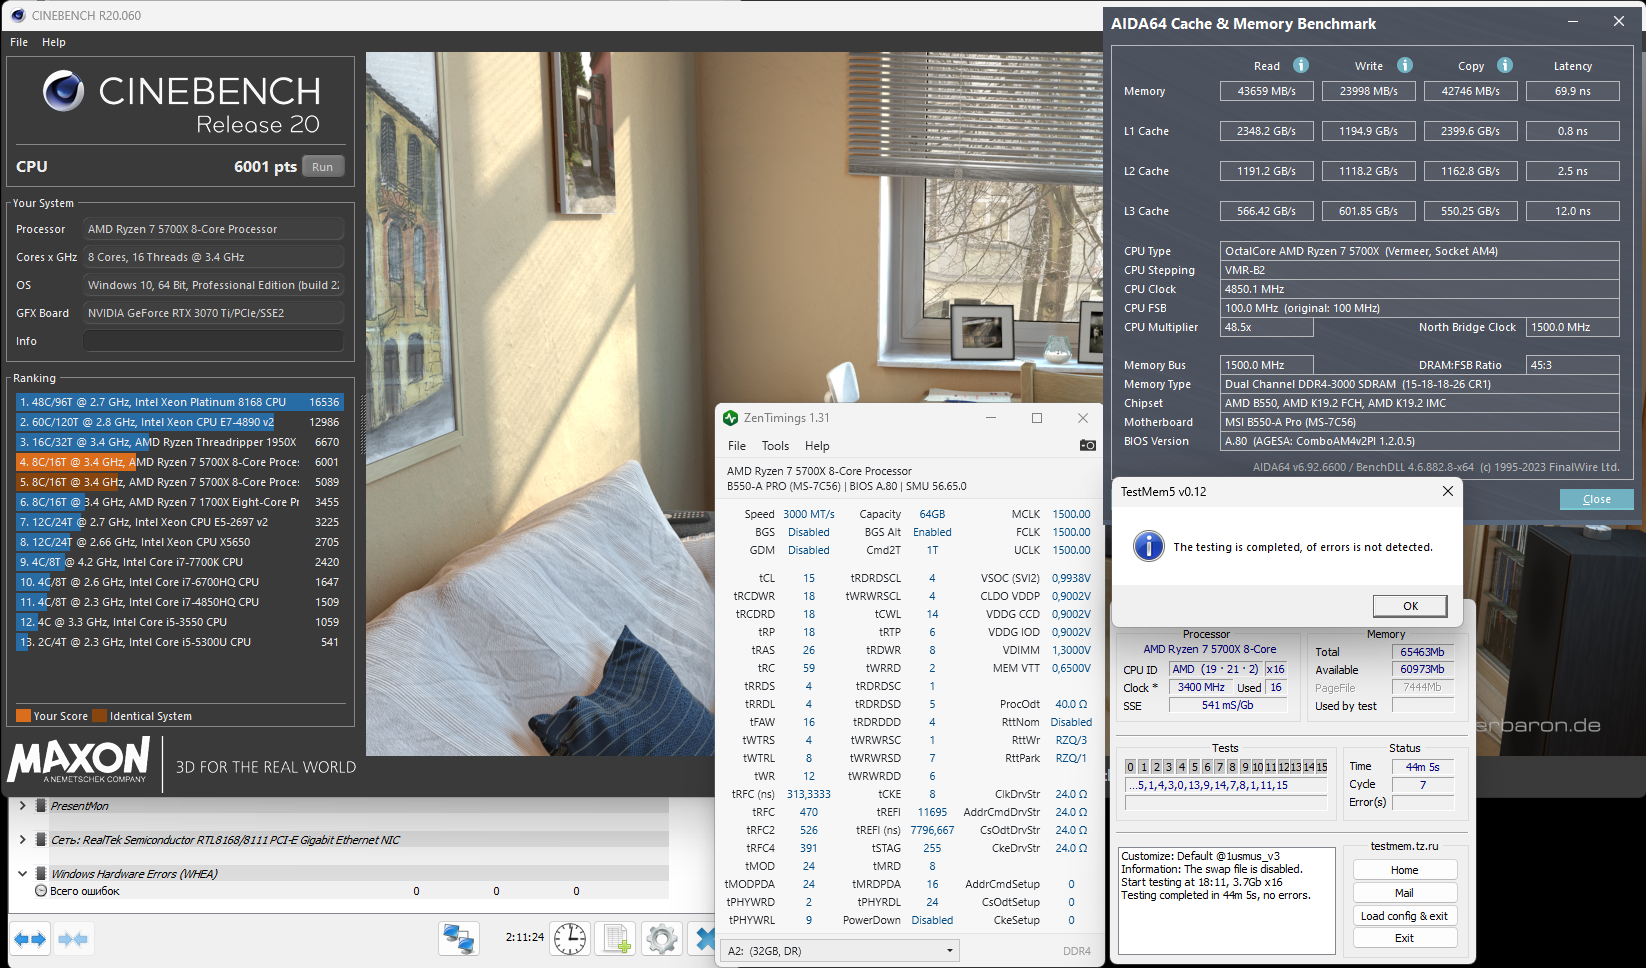Image resolution: width=1646 pixels, height=968 pixels.
Task: Click Run next to the CPU score
Action: click(322, 167)
